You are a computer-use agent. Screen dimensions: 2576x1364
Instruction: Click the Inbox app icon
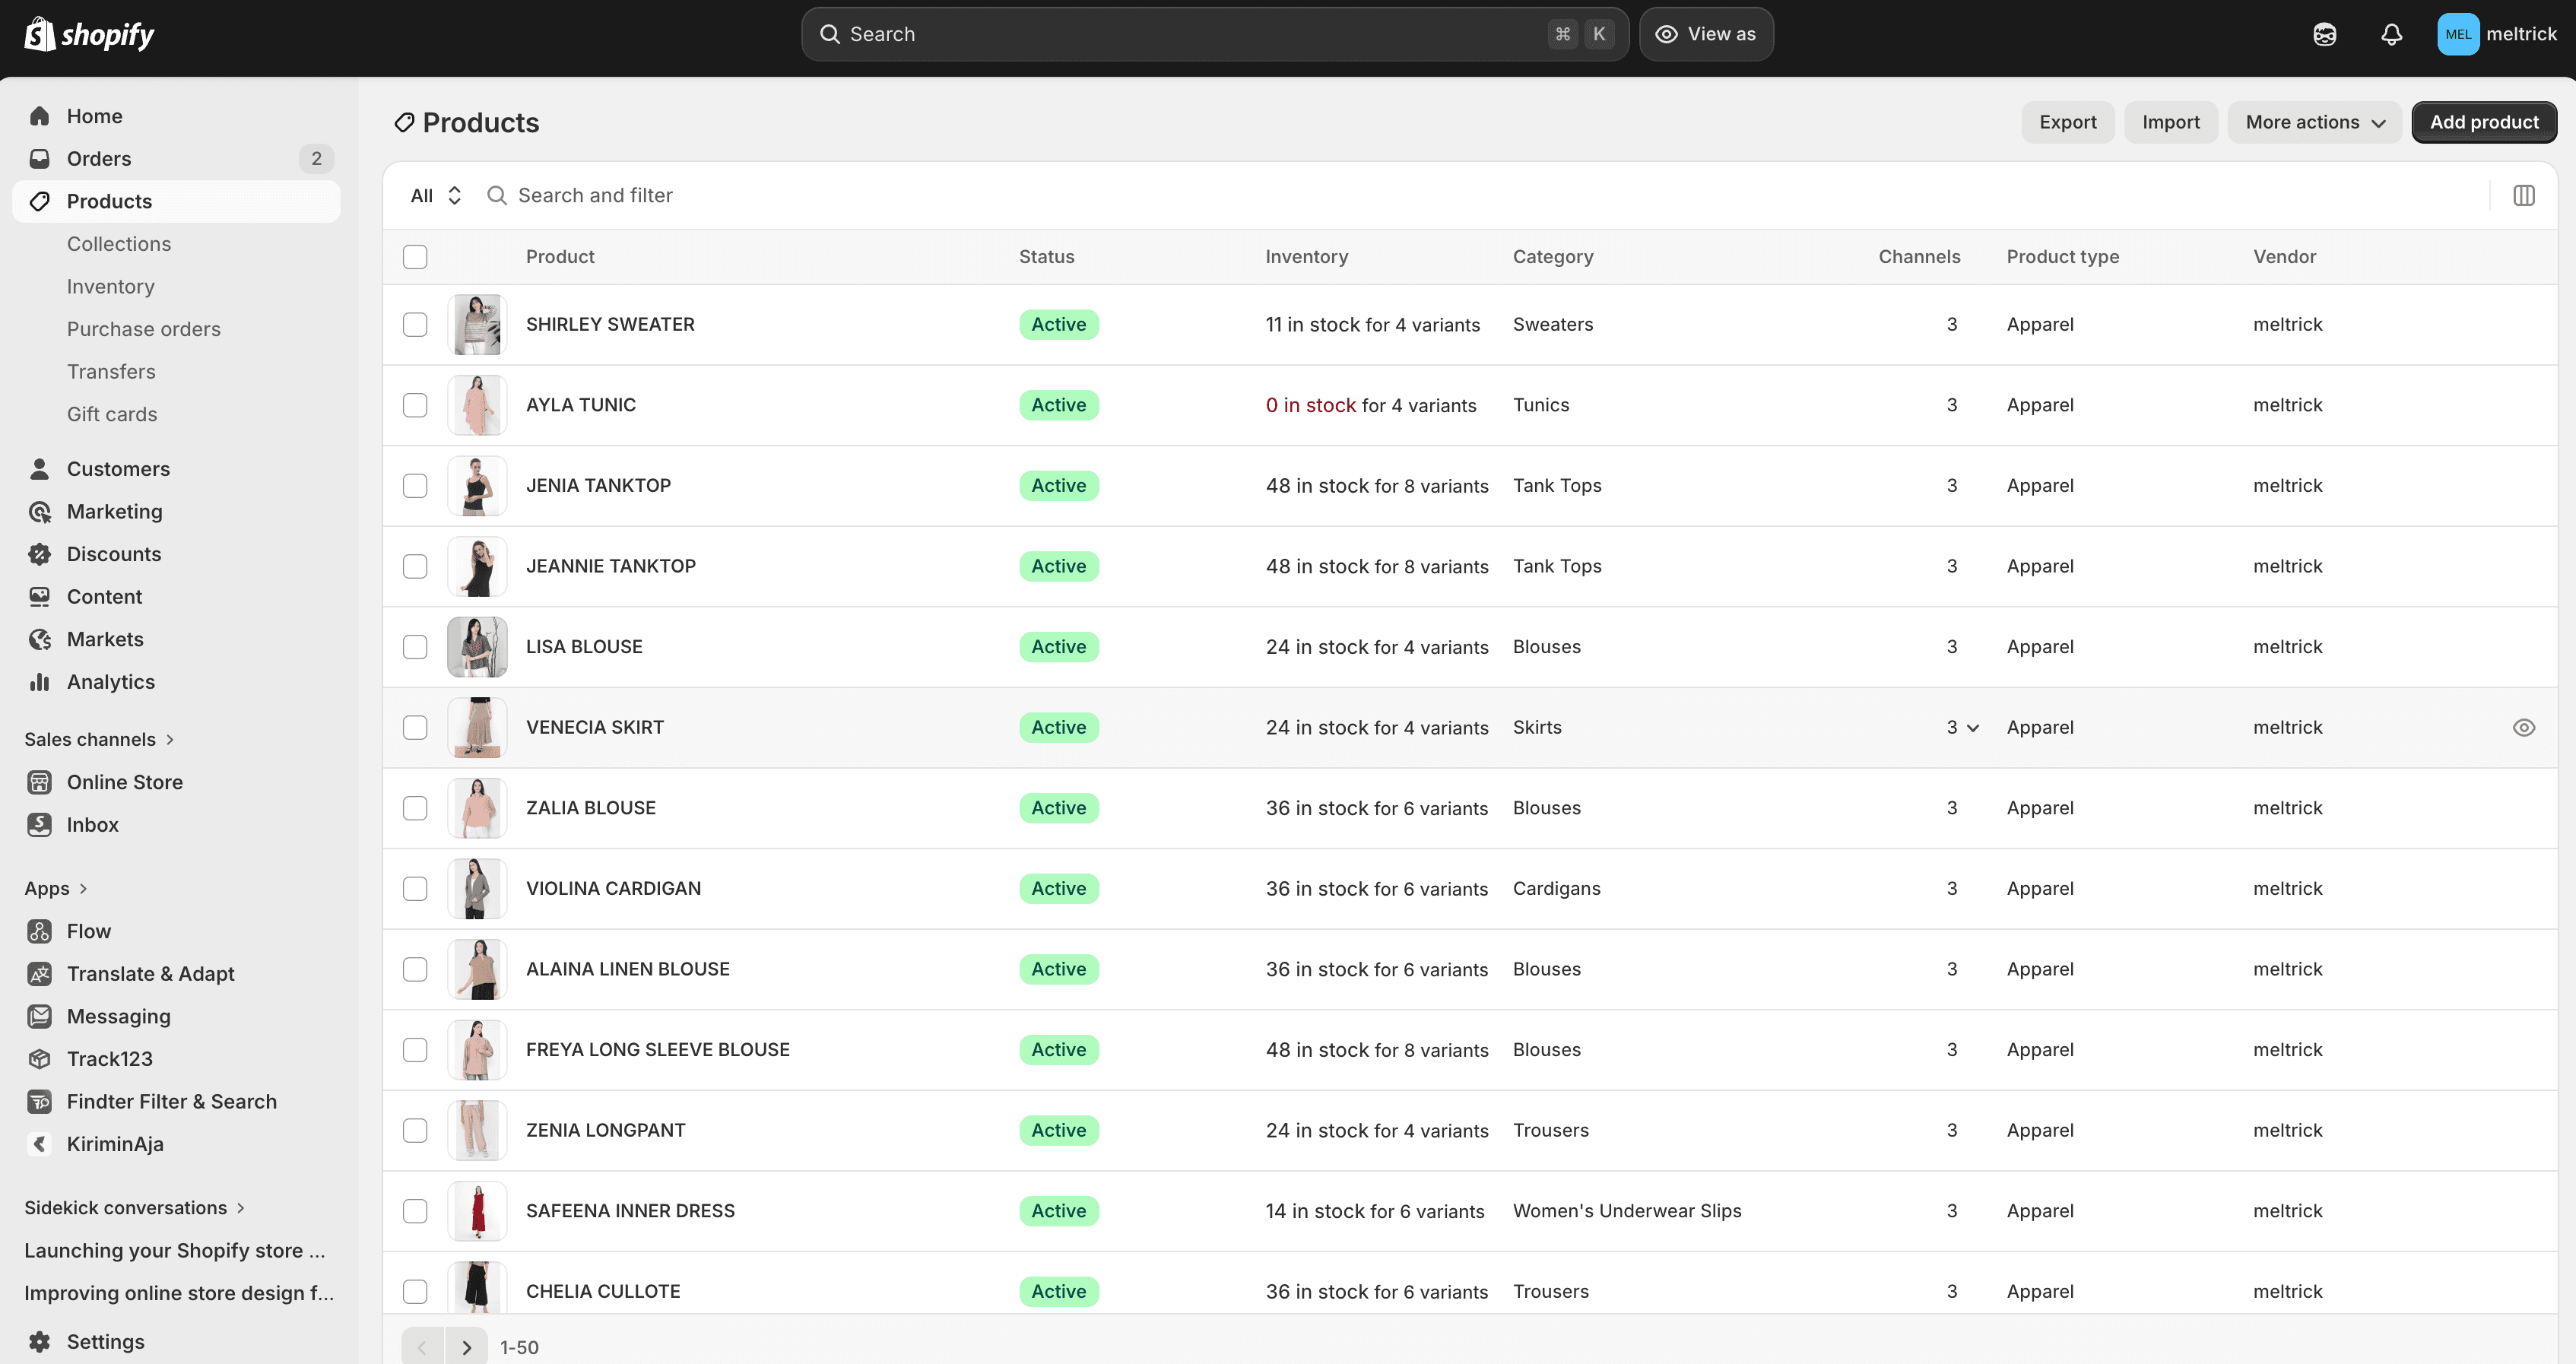point(40,825)
